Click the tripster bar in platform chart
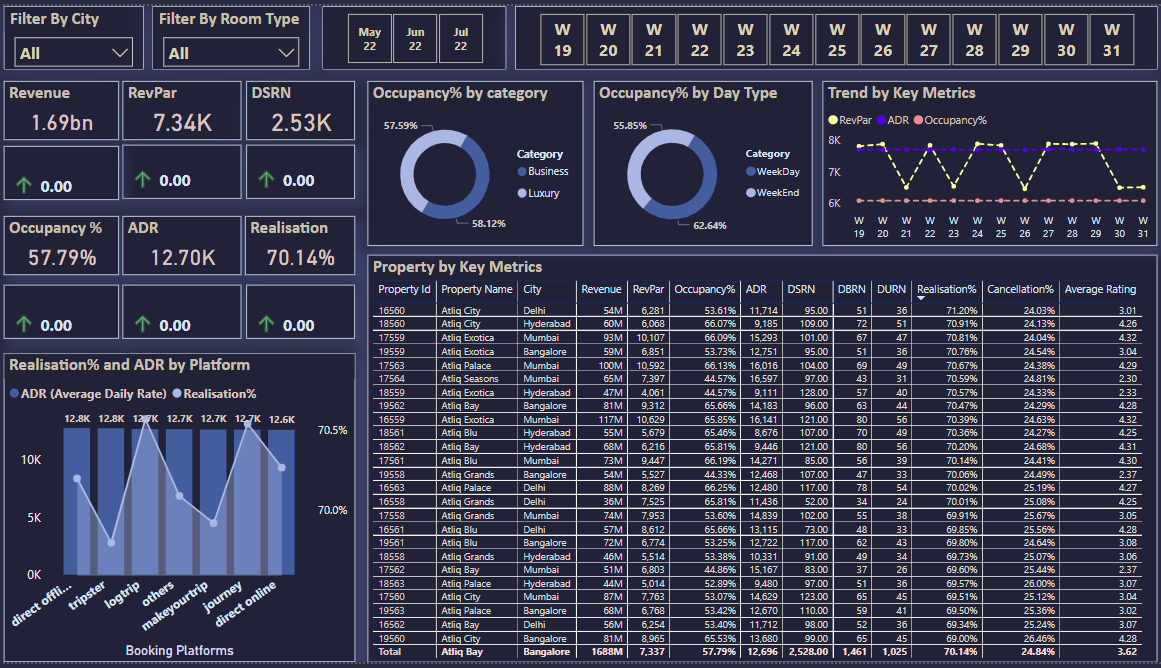The height and width of the screenshot is (668, 1161). pos(112,502)
